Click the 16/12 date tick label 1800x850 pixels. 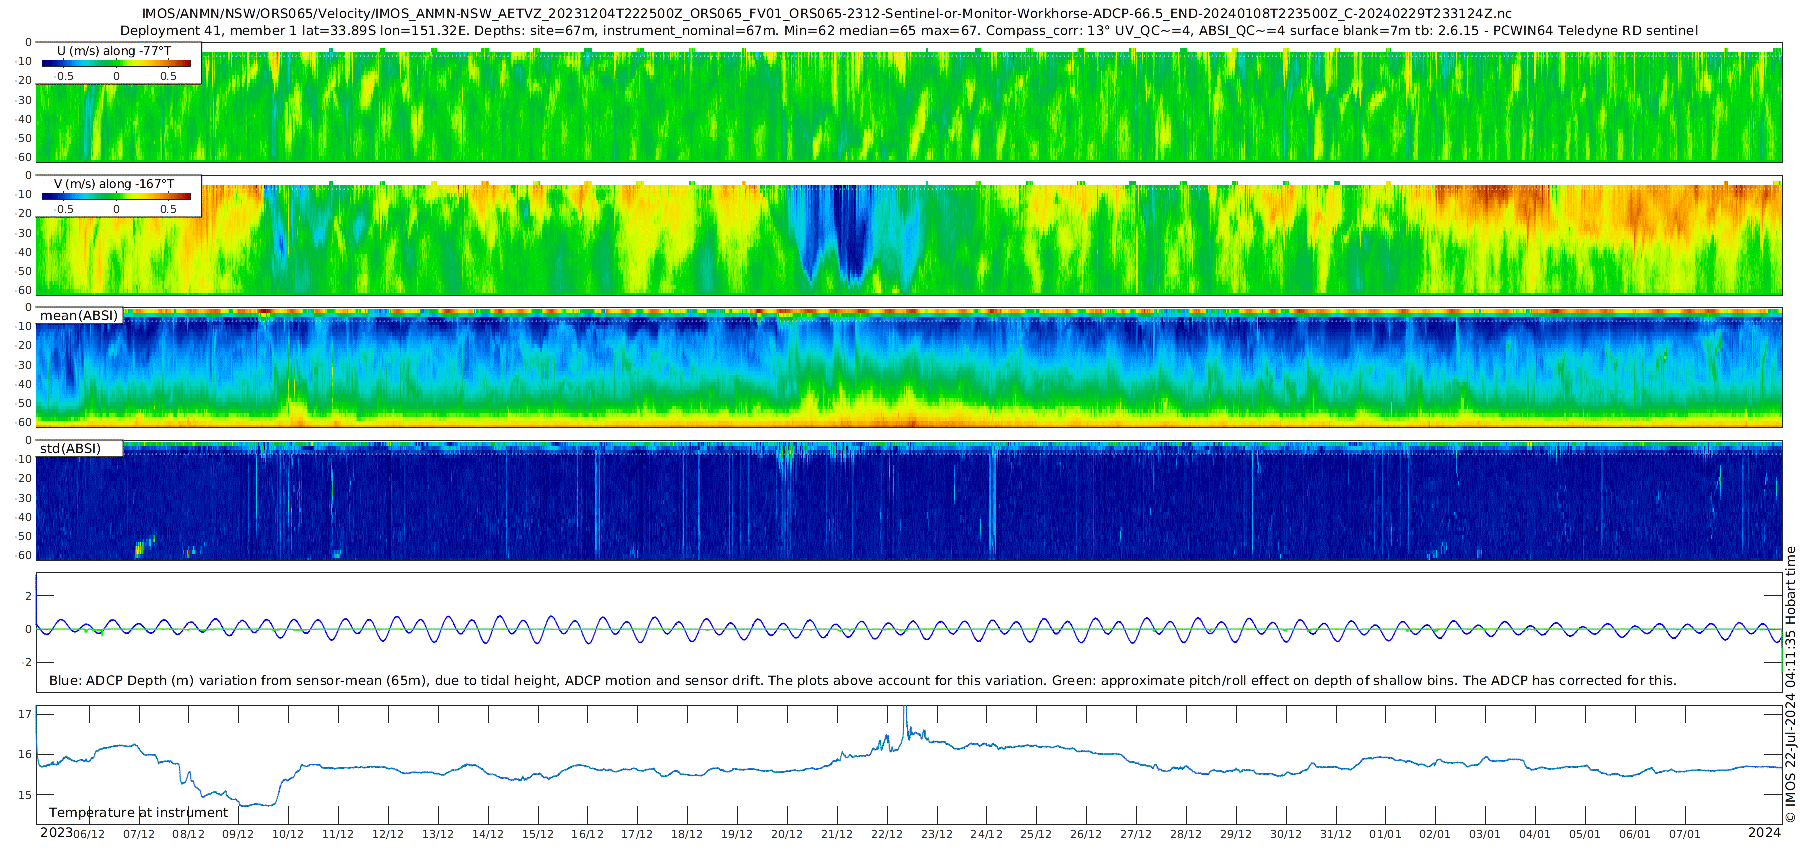click(587, 834)
